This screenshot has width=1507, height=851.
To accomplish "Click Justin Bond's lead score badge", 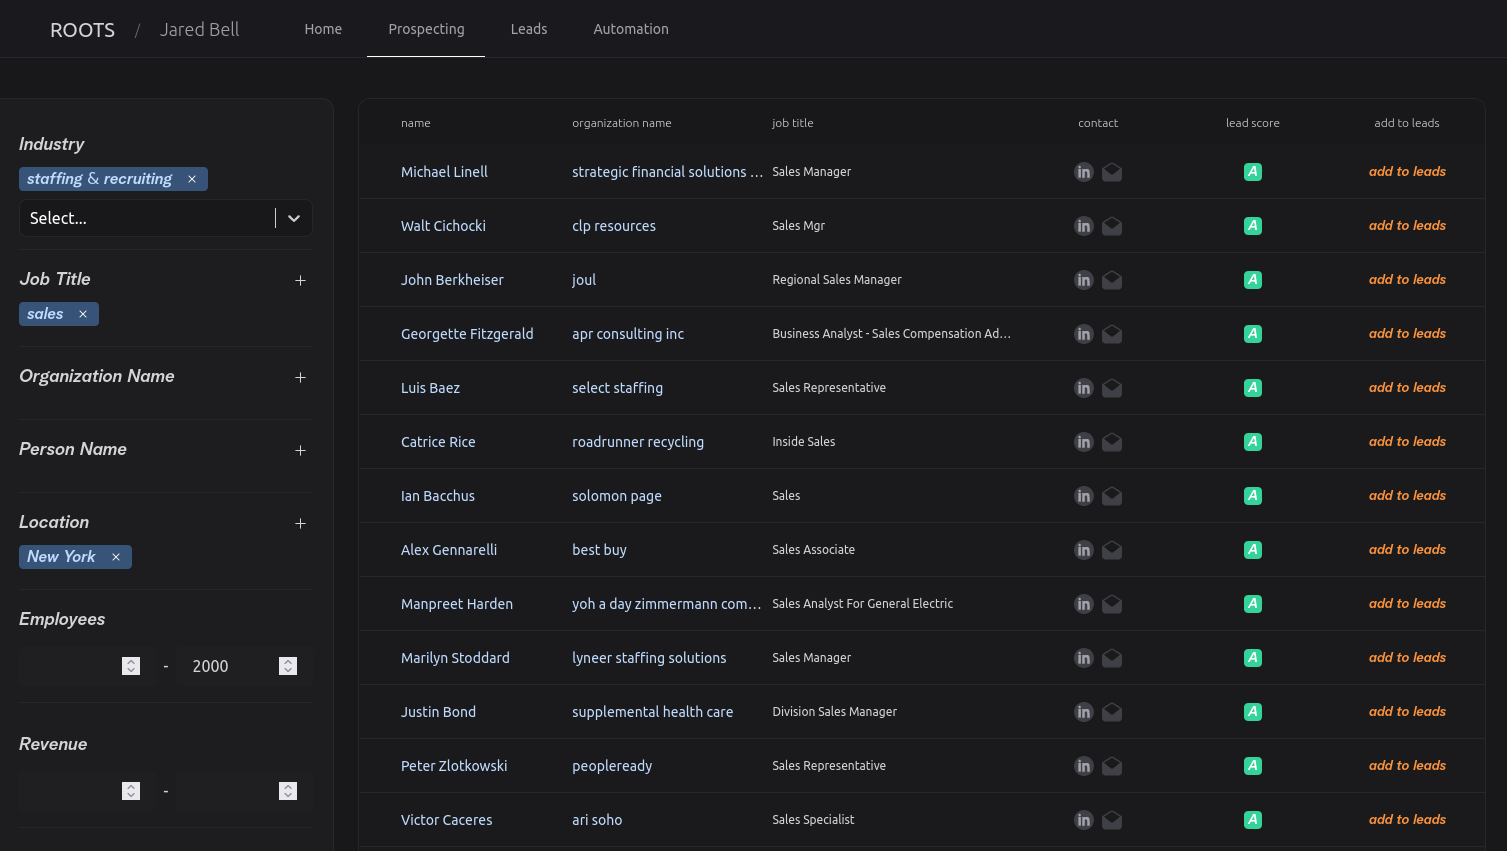I will coord(1253,711).
